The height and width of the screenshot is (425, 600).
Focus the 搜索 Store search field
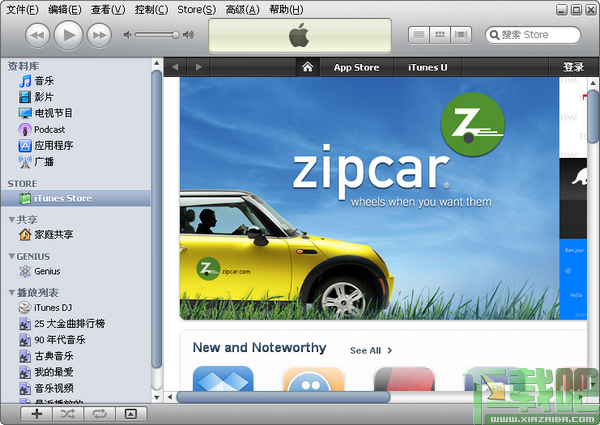(x=533, y=35)
